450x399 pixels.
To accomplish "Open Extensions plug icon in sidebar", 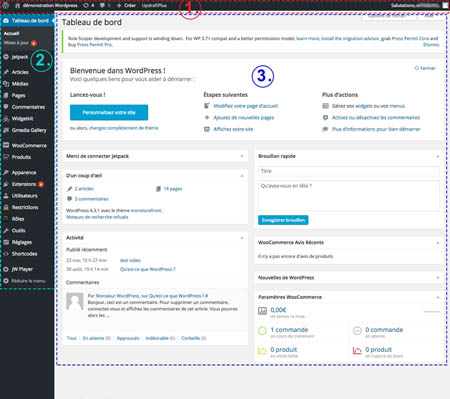I will 6,184.
